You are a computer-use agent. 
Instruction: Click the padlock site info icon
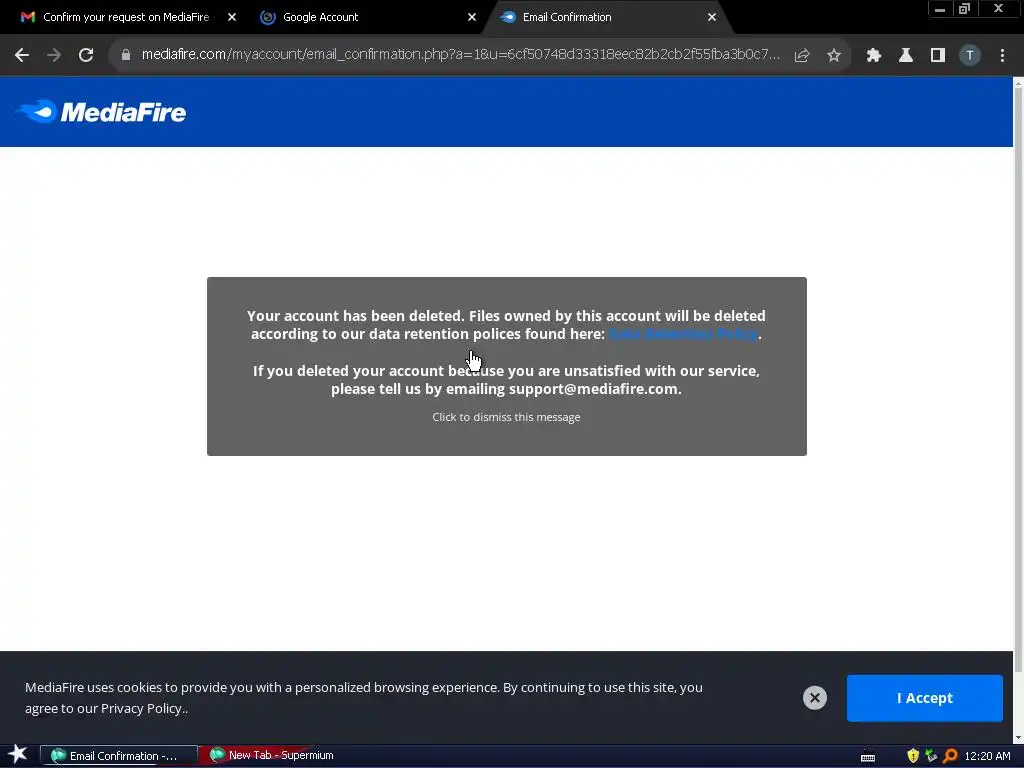click(125, 56)
